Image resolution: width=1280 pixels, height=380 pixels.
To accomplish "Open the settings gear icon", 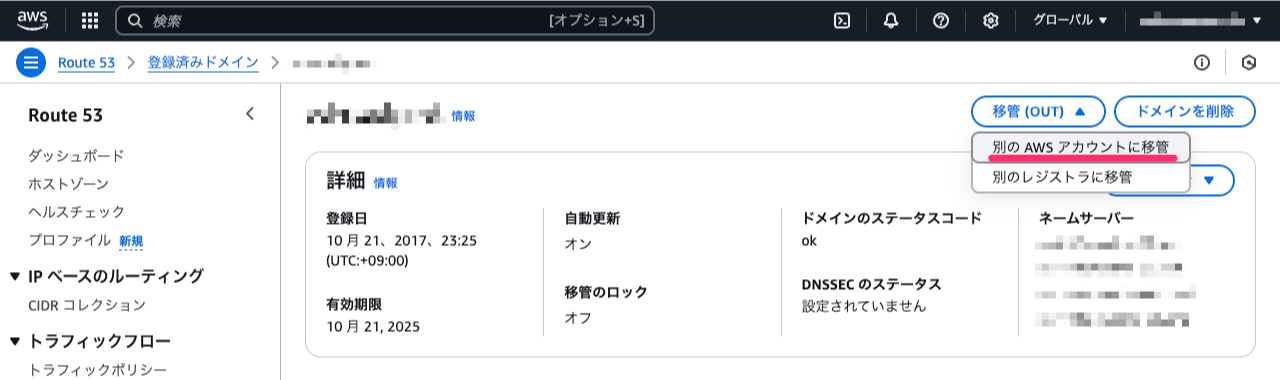I will click(991, 20).
